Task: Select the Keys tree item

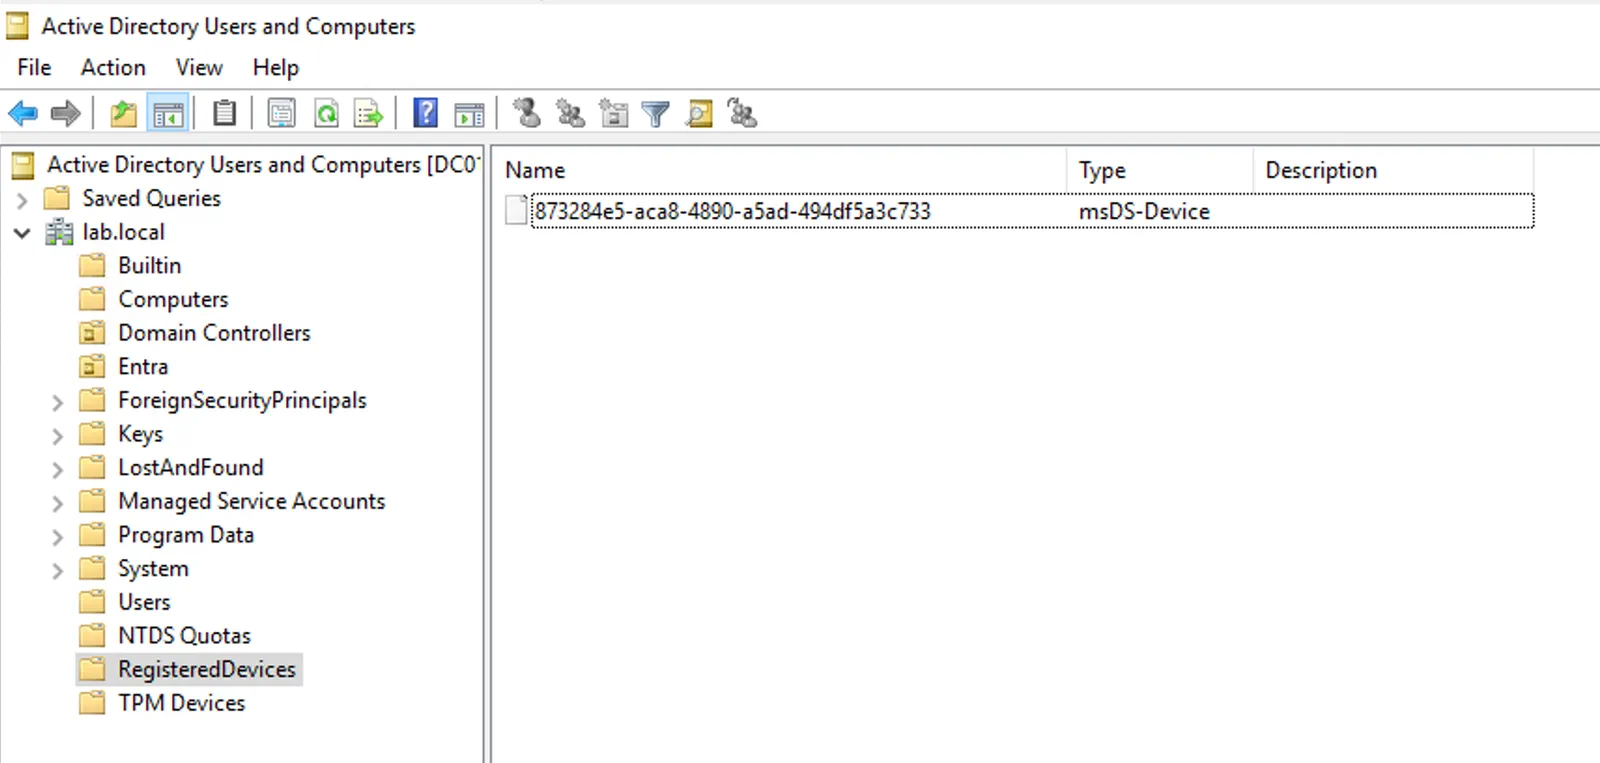Action: pyautogui.click(x=140, y=434)
